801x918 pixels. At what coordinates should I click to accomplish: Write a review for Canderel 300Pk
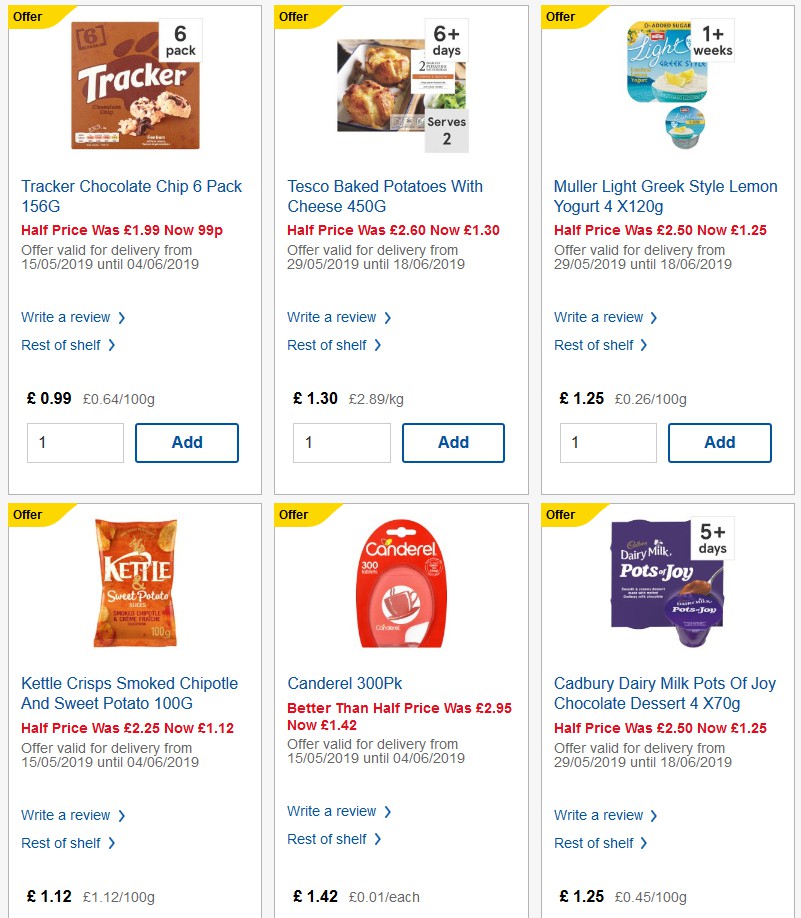332,811
